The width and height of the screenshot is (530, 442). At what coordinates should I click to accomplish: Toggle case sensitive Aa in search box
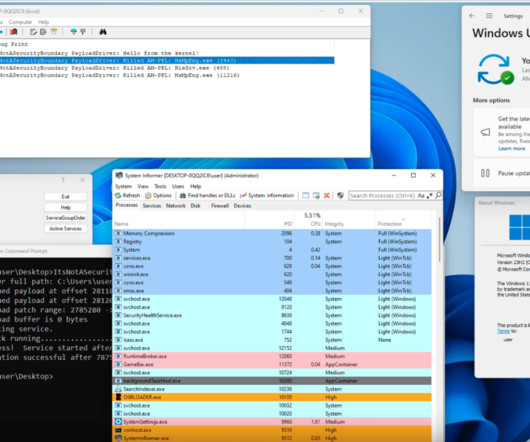click(421, 195)
